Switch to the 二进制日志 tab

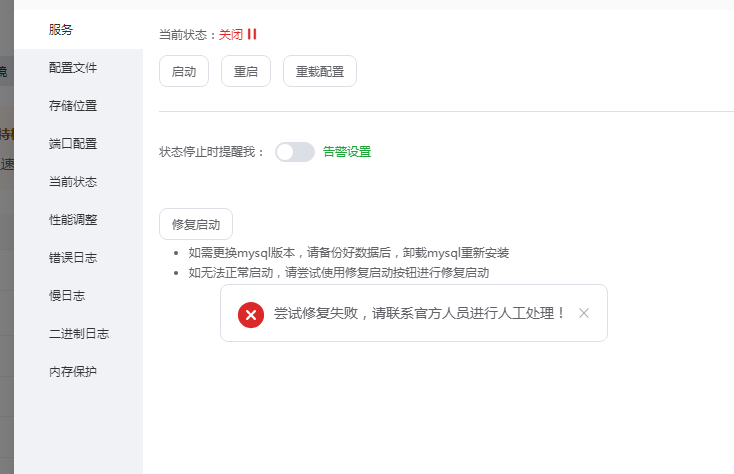(79, 334)
